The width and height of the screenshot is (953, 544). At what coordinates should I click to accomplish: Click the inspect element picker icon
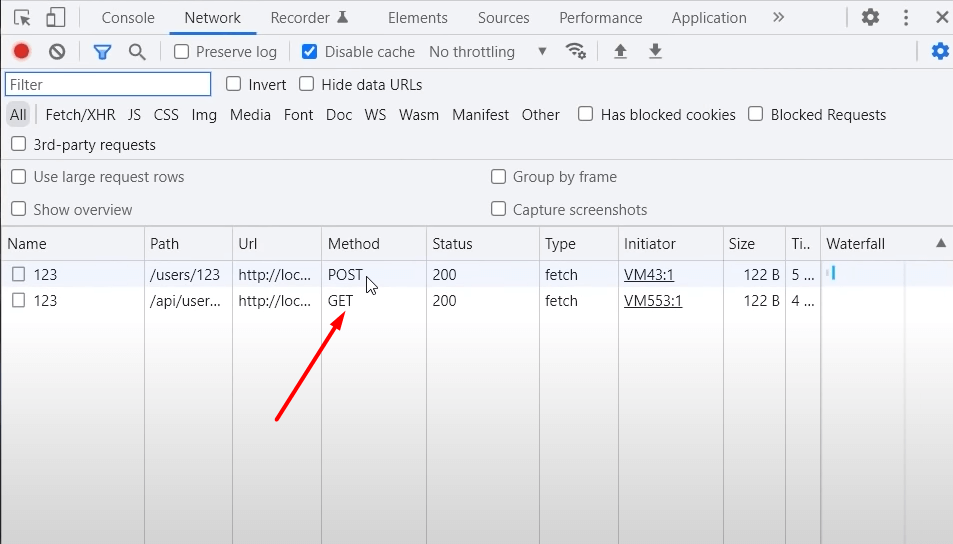22,18
